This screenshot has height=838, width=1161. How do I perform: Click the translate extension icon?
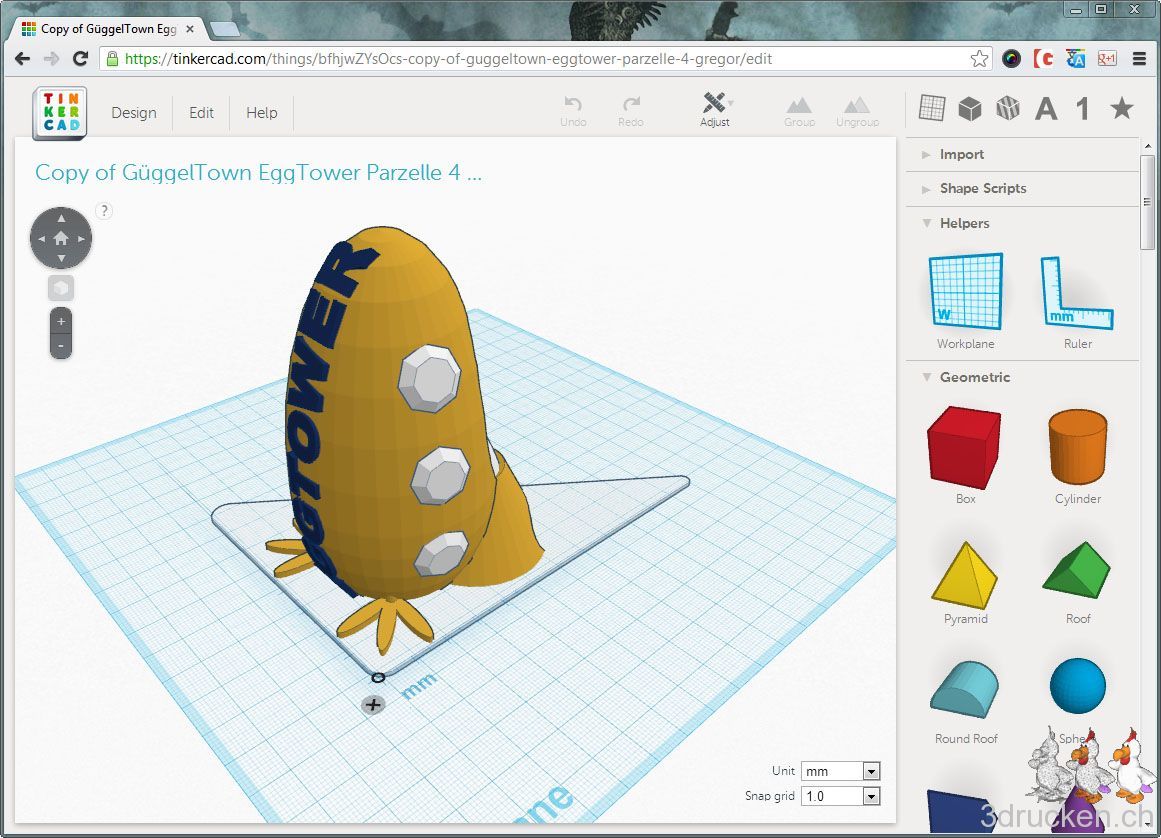pos(1076,58)
